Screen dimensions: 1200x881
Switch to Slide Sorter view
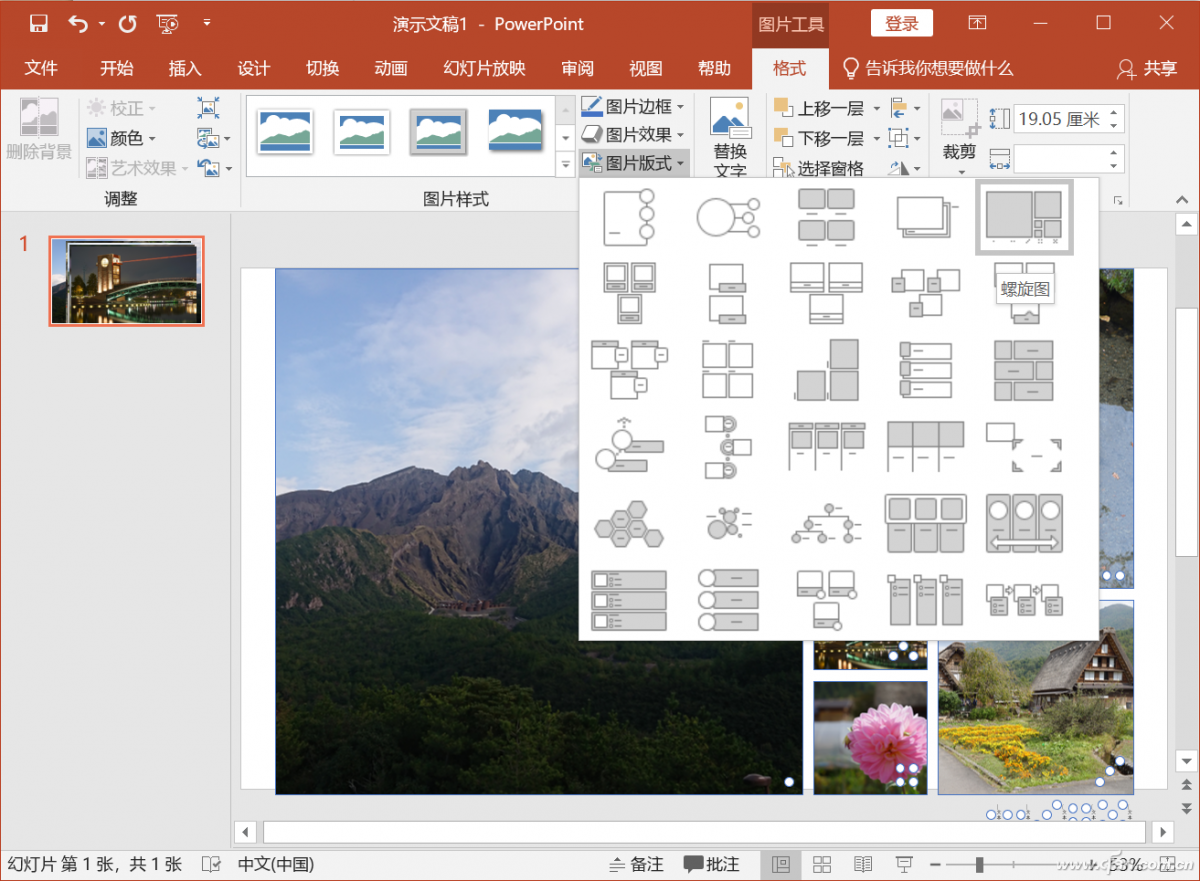coord(822,864)
